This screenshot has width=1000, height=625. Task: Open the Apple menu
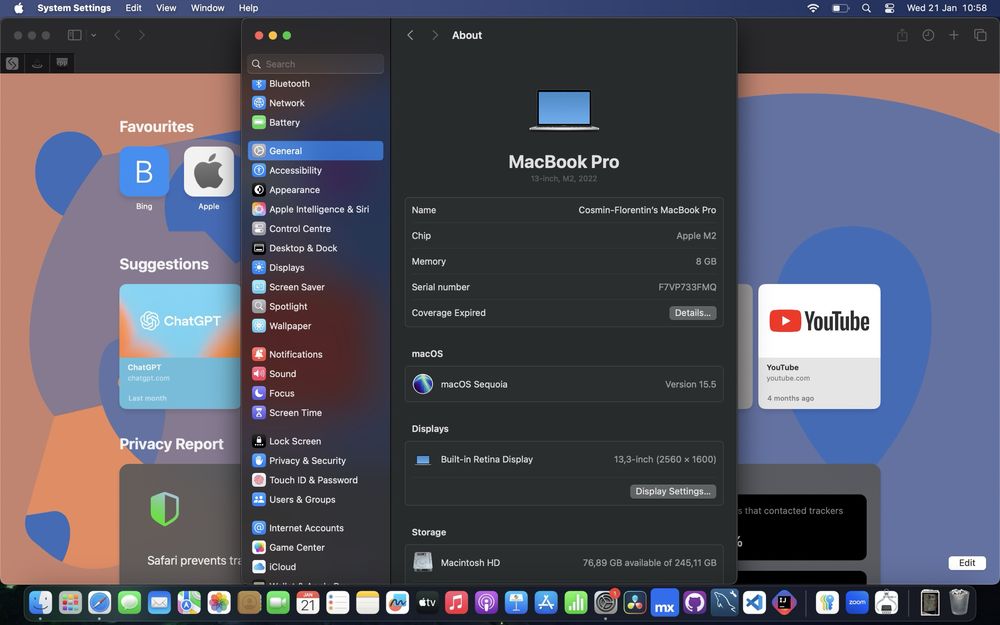18,8
